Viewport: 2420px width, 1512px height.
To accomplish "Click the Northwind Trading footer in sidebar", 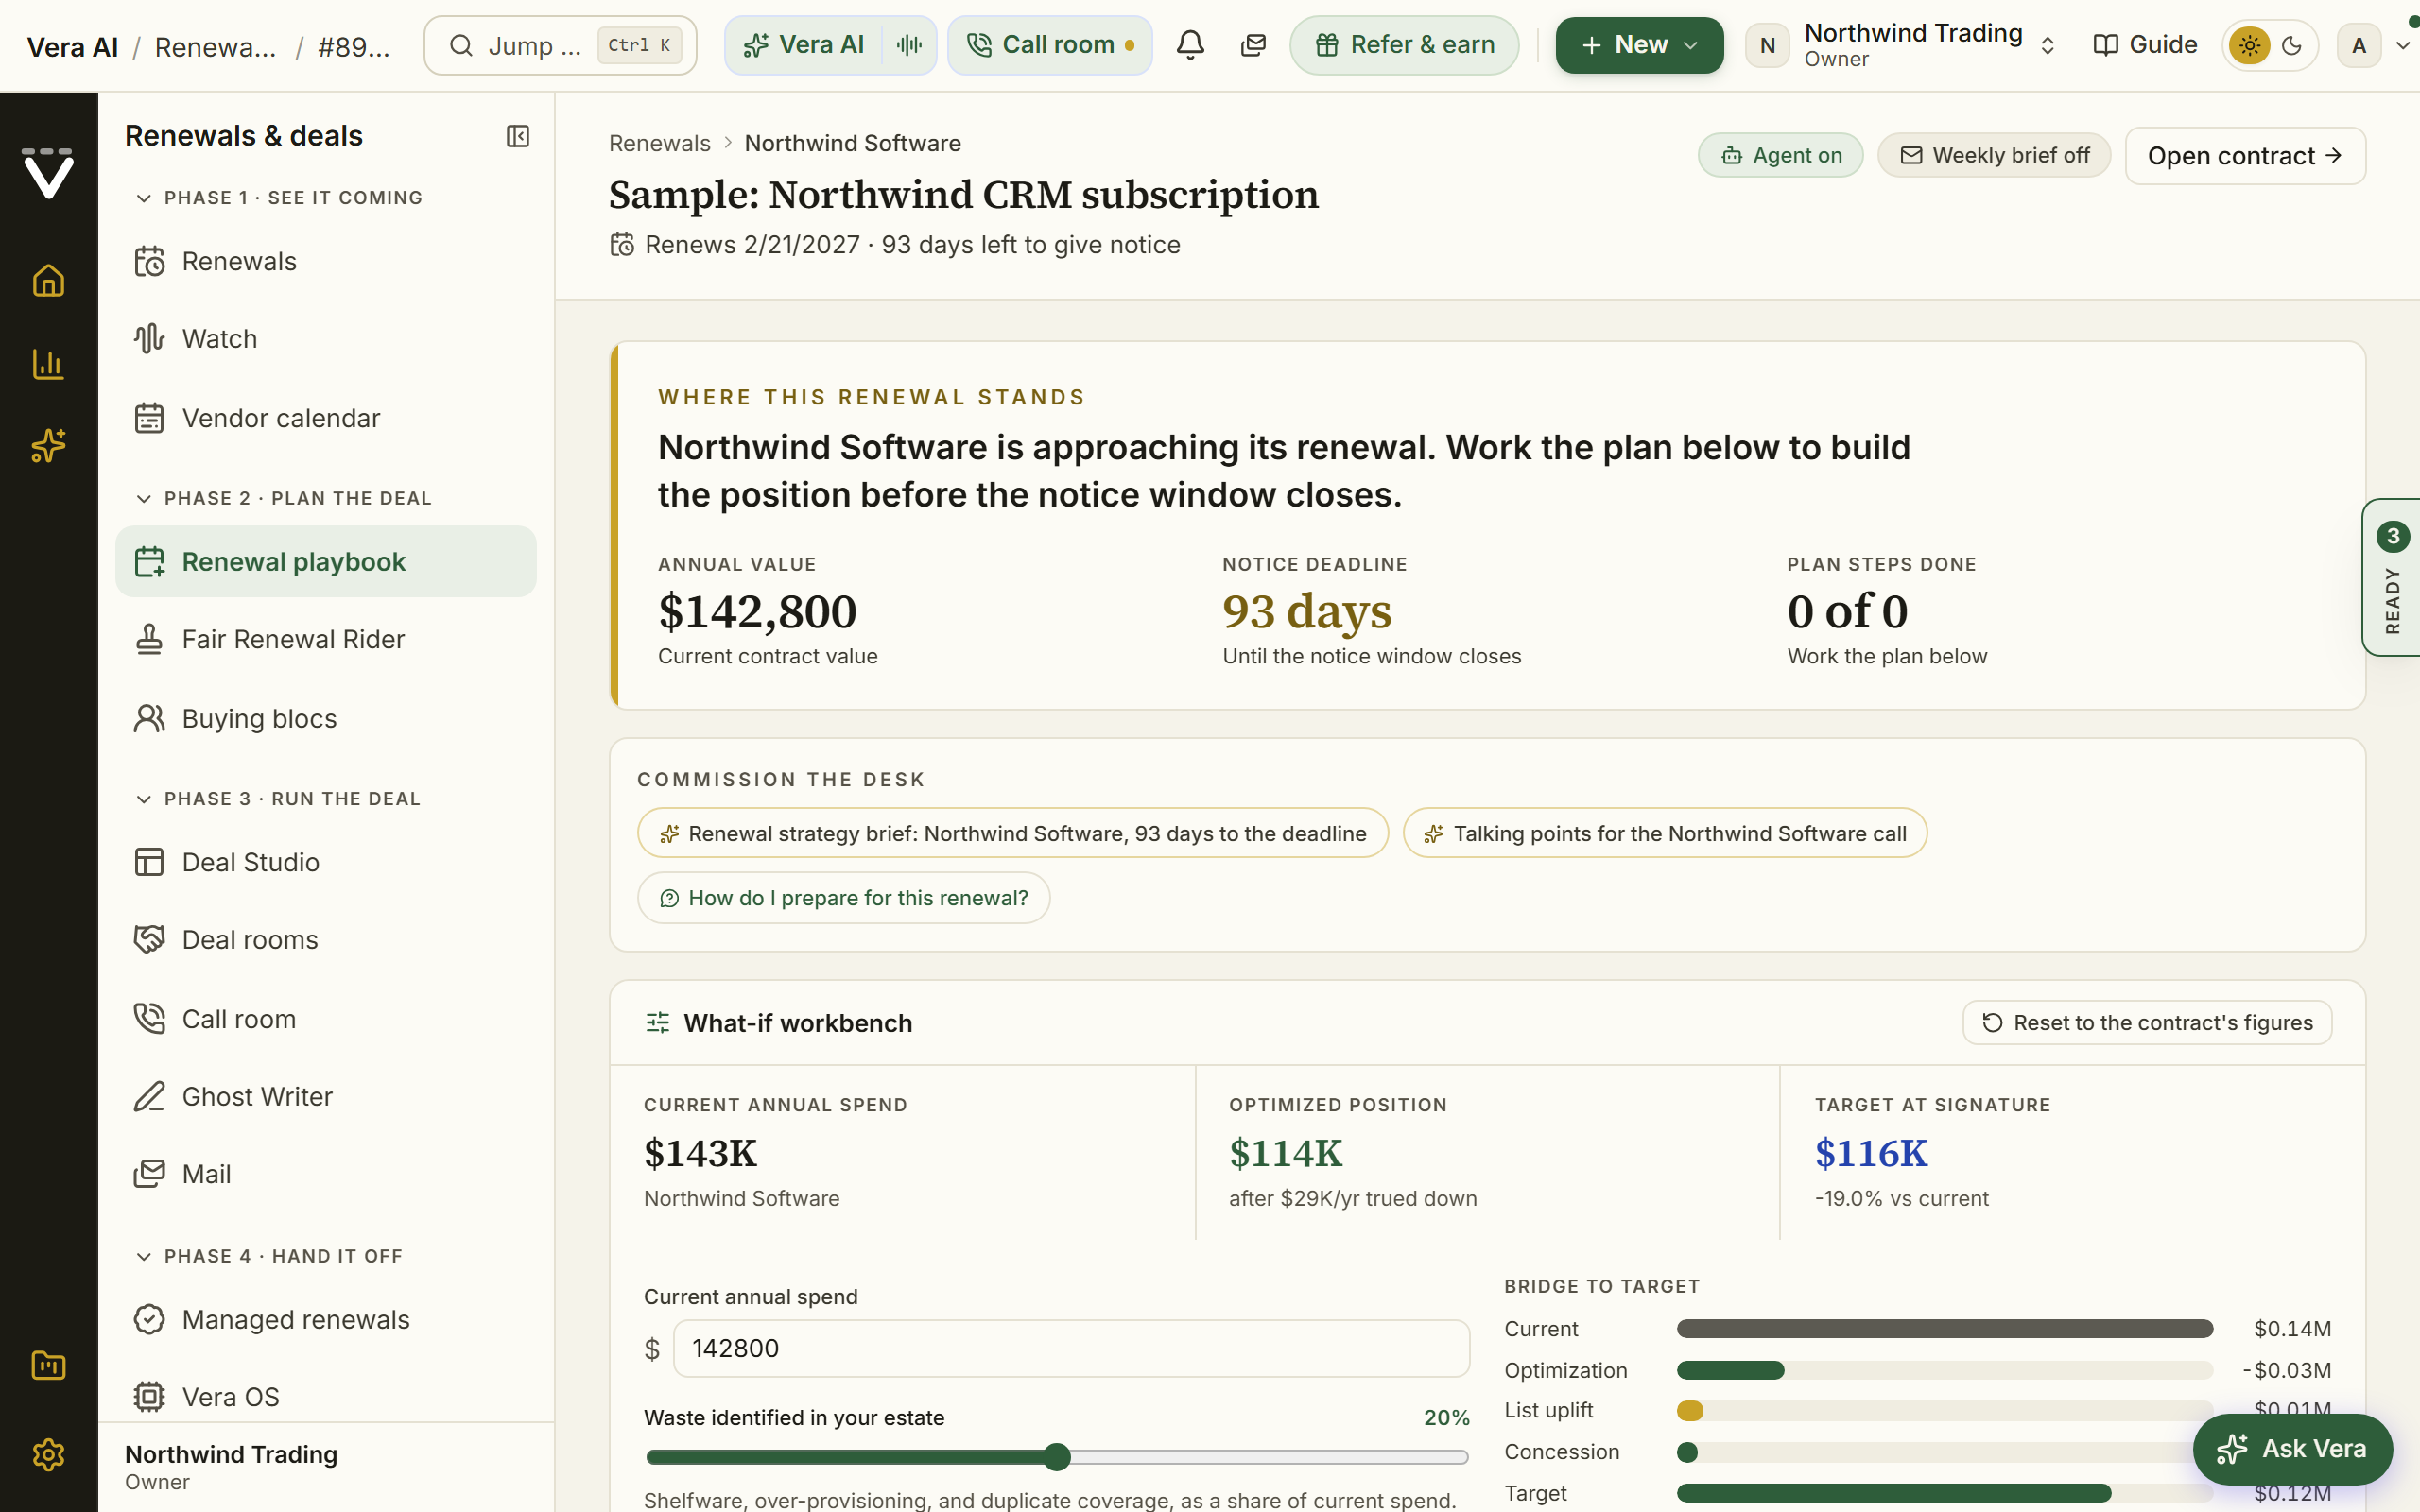I will (326, 1467).
